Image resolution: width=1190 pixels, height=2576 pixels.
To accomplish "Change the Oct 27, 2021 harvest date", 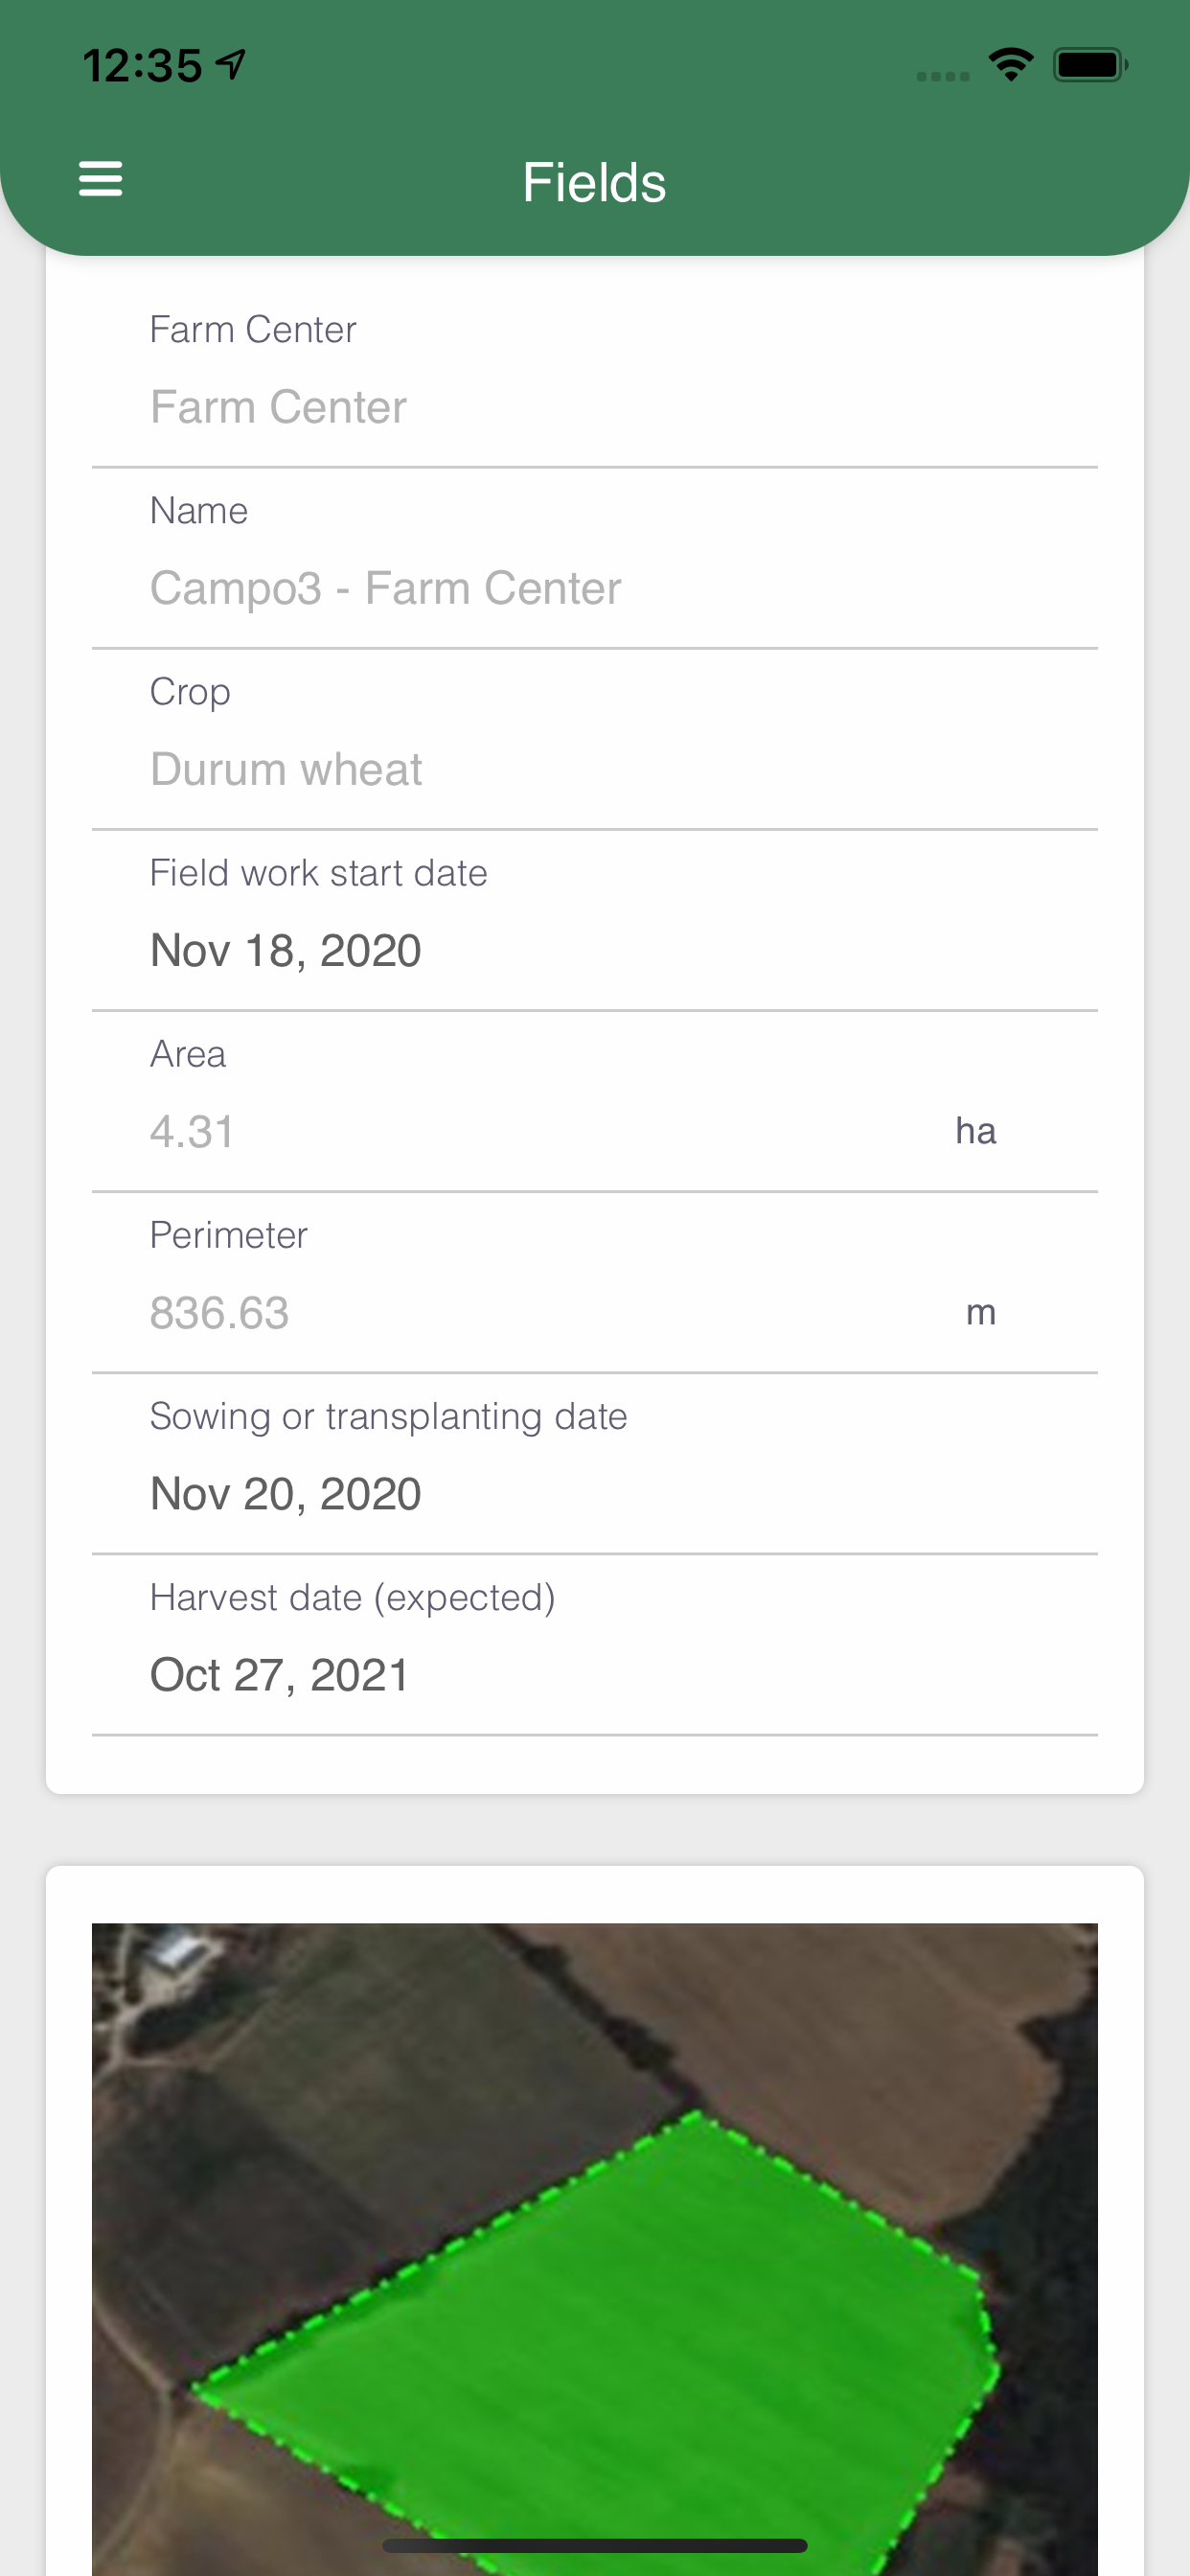I will 595,1644.
